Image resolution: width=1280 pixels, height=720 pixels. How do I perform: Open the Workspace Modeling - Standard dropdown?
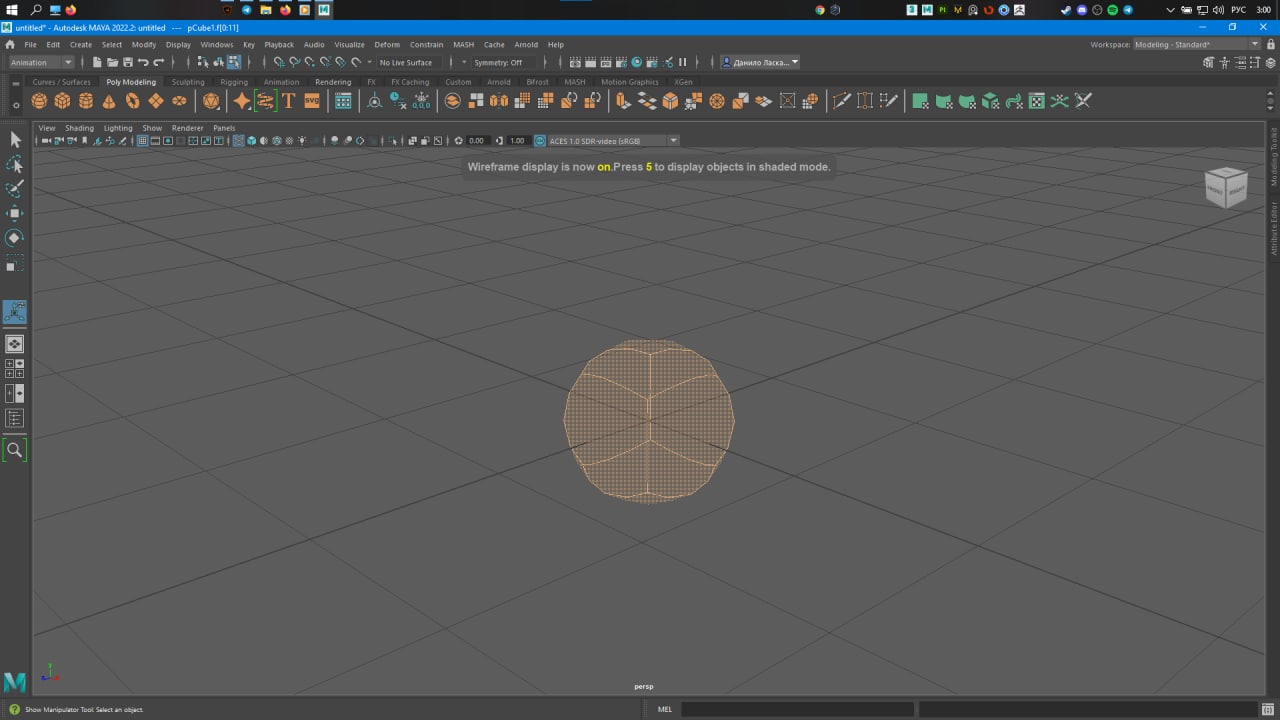point(1197,44)
